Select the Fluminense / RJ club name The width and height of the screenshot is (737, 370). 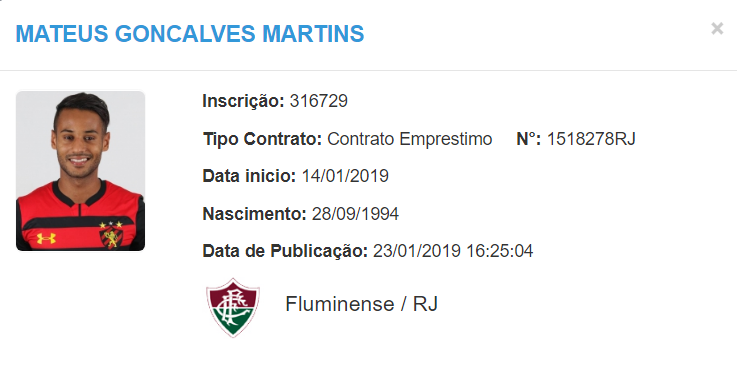[361, 304]
